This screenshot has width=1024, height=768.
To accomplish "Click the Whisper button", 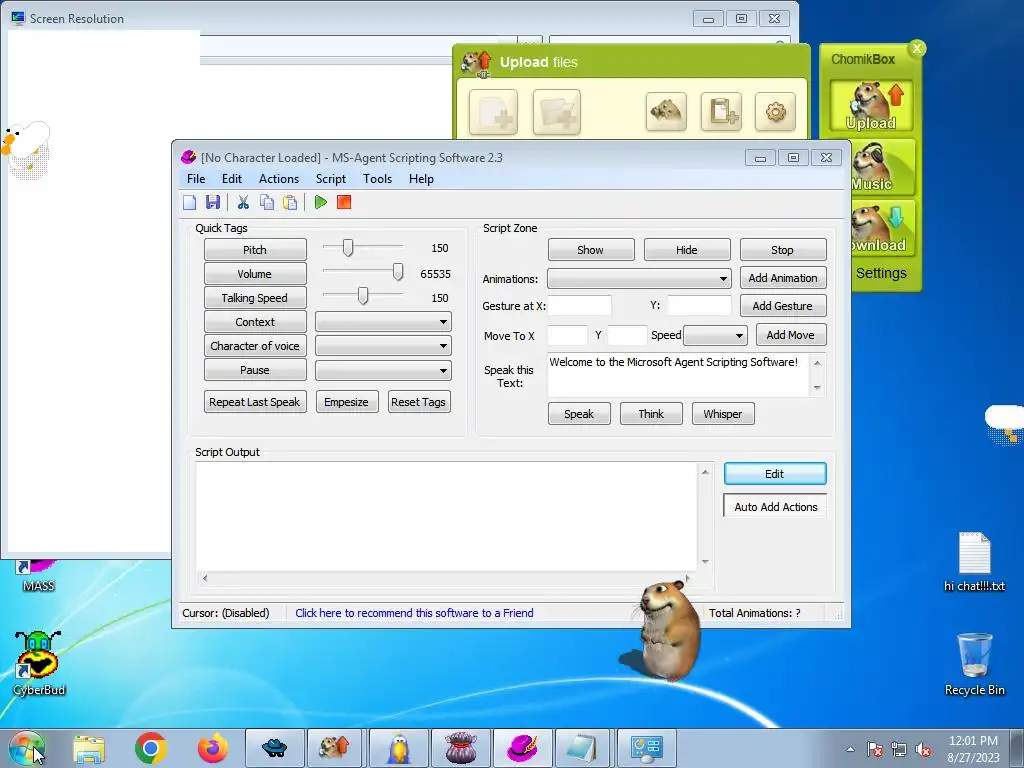I will (723, 414).
